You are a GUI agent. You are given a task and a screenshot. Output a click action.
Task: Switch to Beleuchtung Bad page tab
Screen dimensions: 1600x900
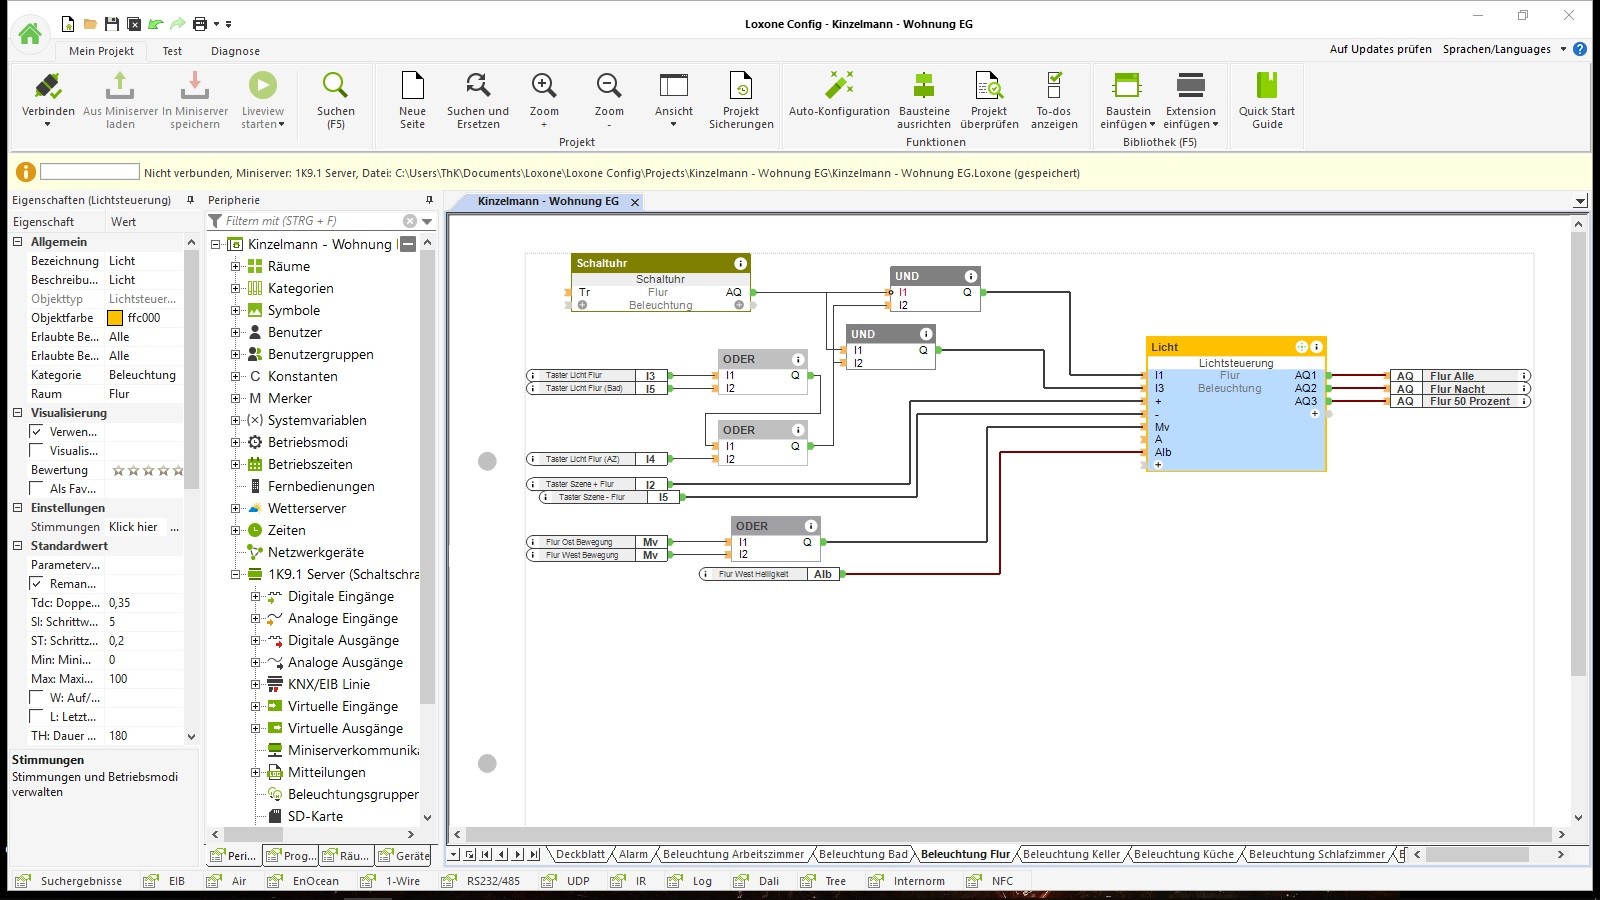pyautogui.click(x=863, y=854)
